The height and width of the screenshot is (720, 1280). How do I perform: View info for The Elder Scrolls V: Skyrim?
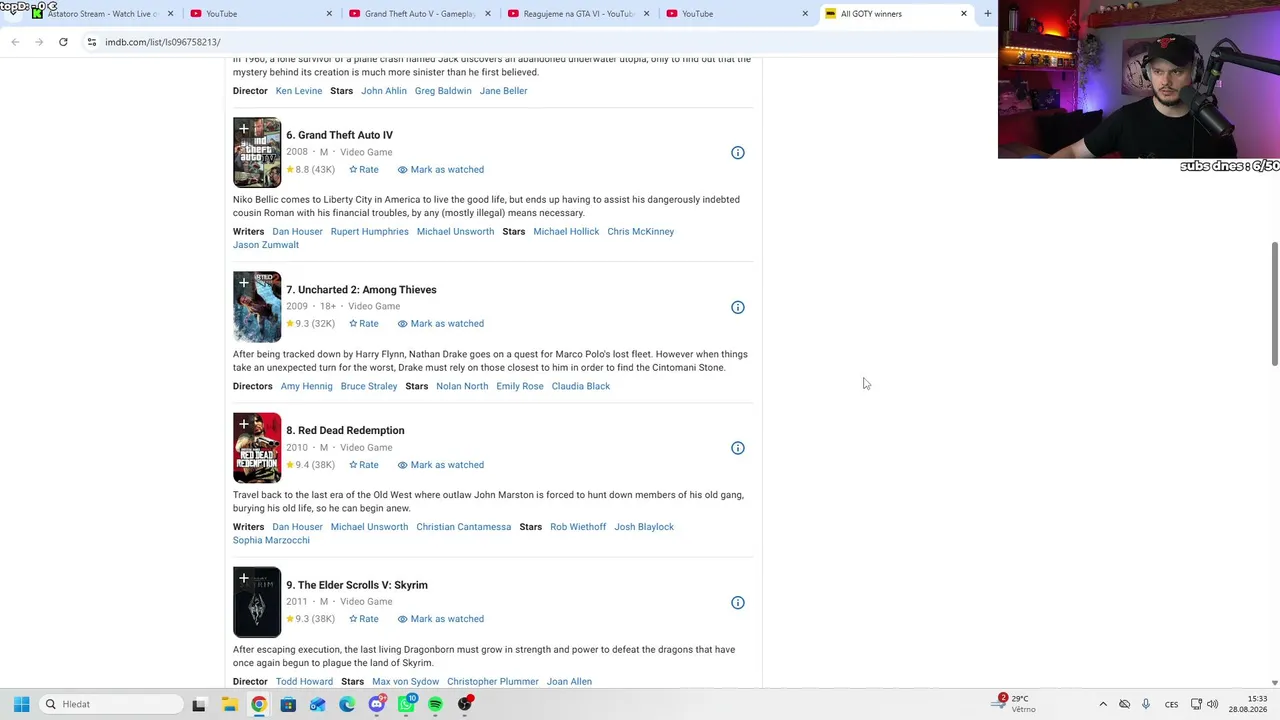tap(738, 603)
